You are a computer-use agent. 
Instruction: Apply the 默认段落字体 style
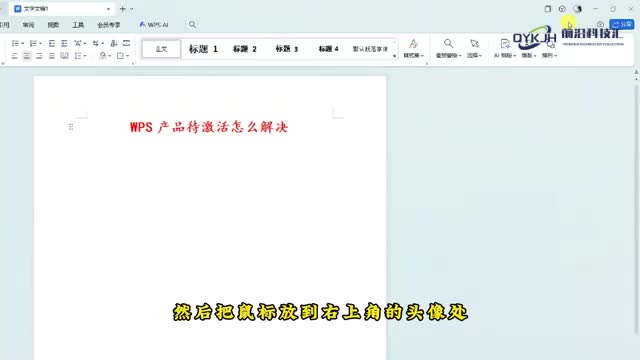click(370, 49)
